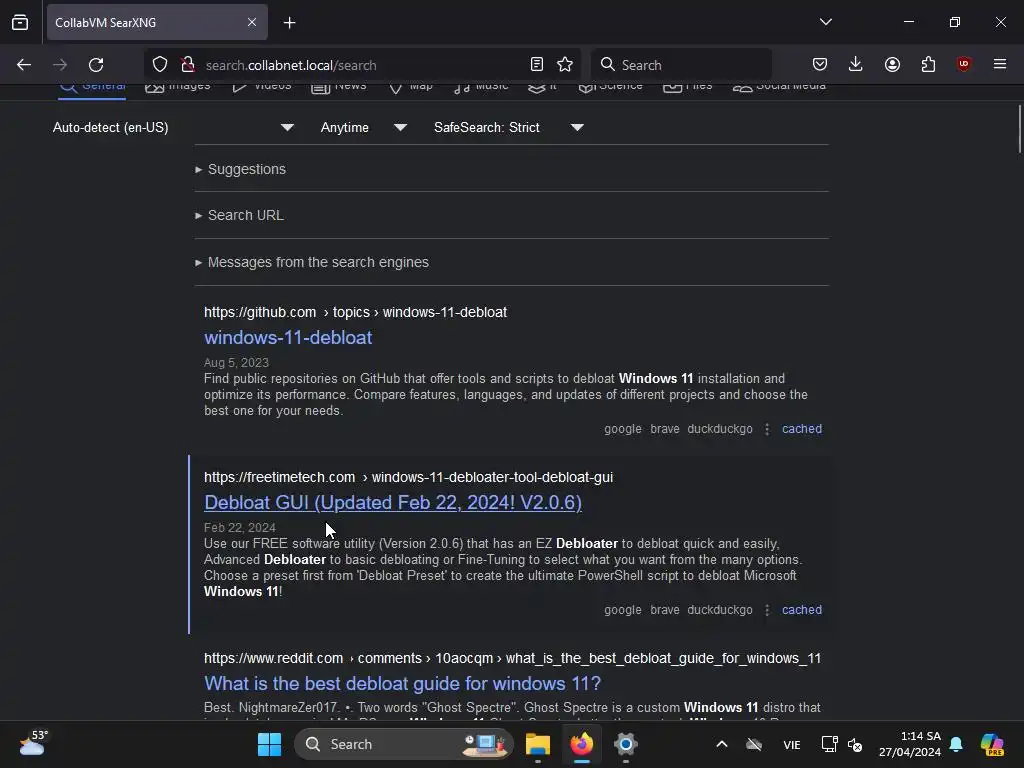The image size is (1024, 768).
Task: Show hidden tray icons chevron
Action: (x=722, y=744)
